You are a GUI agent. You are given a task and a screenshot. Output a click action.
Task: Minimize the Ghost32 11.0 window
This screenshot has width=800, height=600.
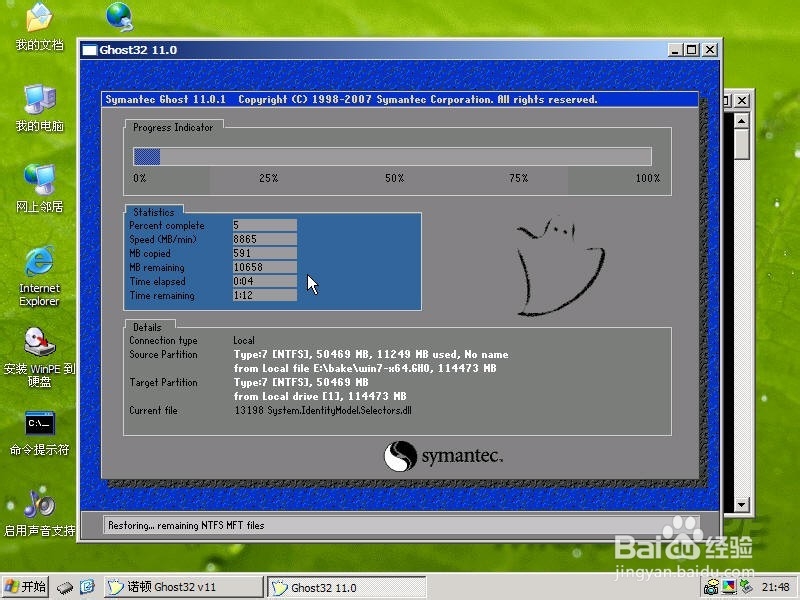[675, 50]
